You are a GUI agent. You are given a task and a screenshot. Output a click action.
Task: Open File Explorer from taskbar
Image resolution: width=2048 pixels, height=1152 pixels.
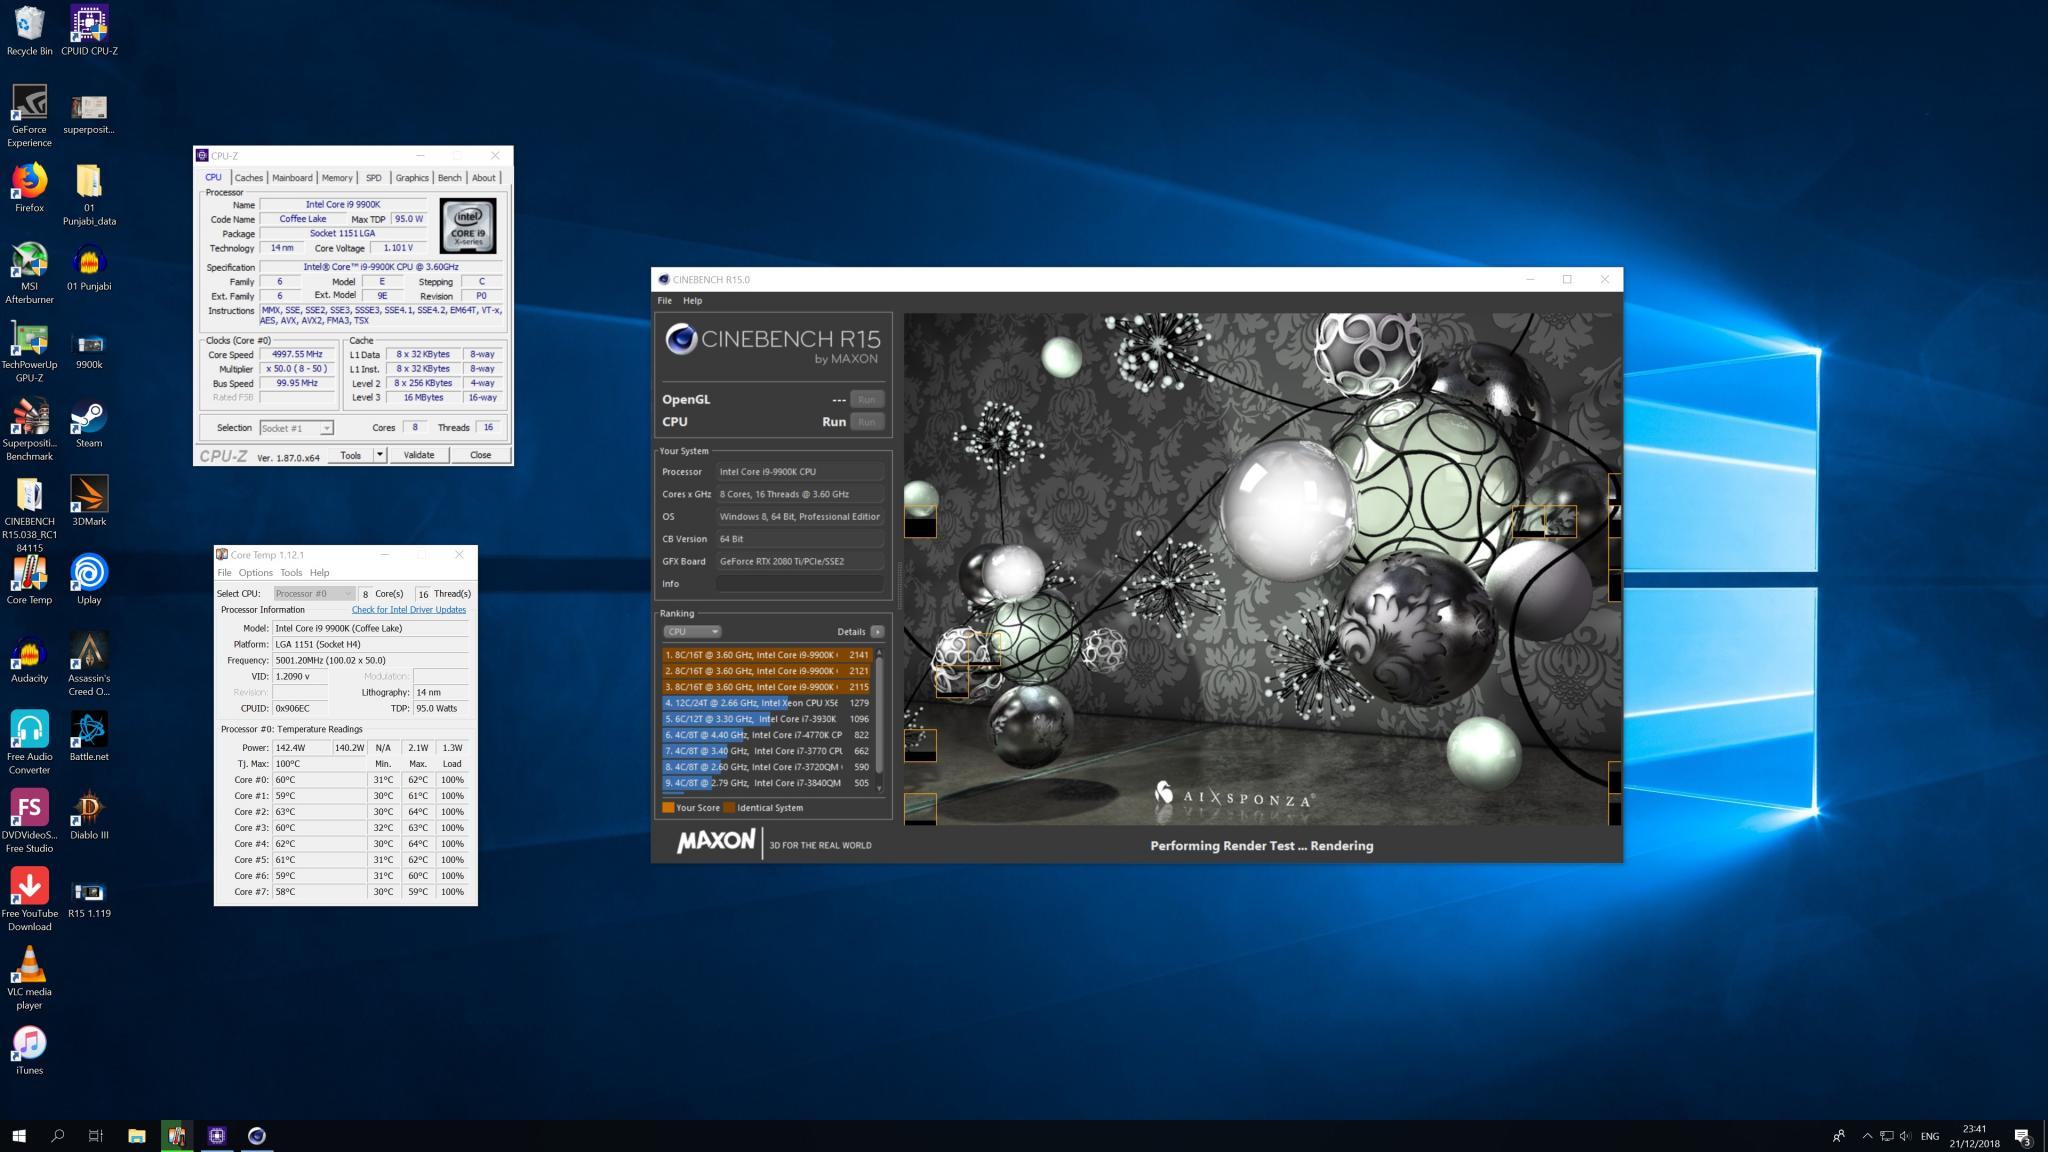coord(136,1135)
